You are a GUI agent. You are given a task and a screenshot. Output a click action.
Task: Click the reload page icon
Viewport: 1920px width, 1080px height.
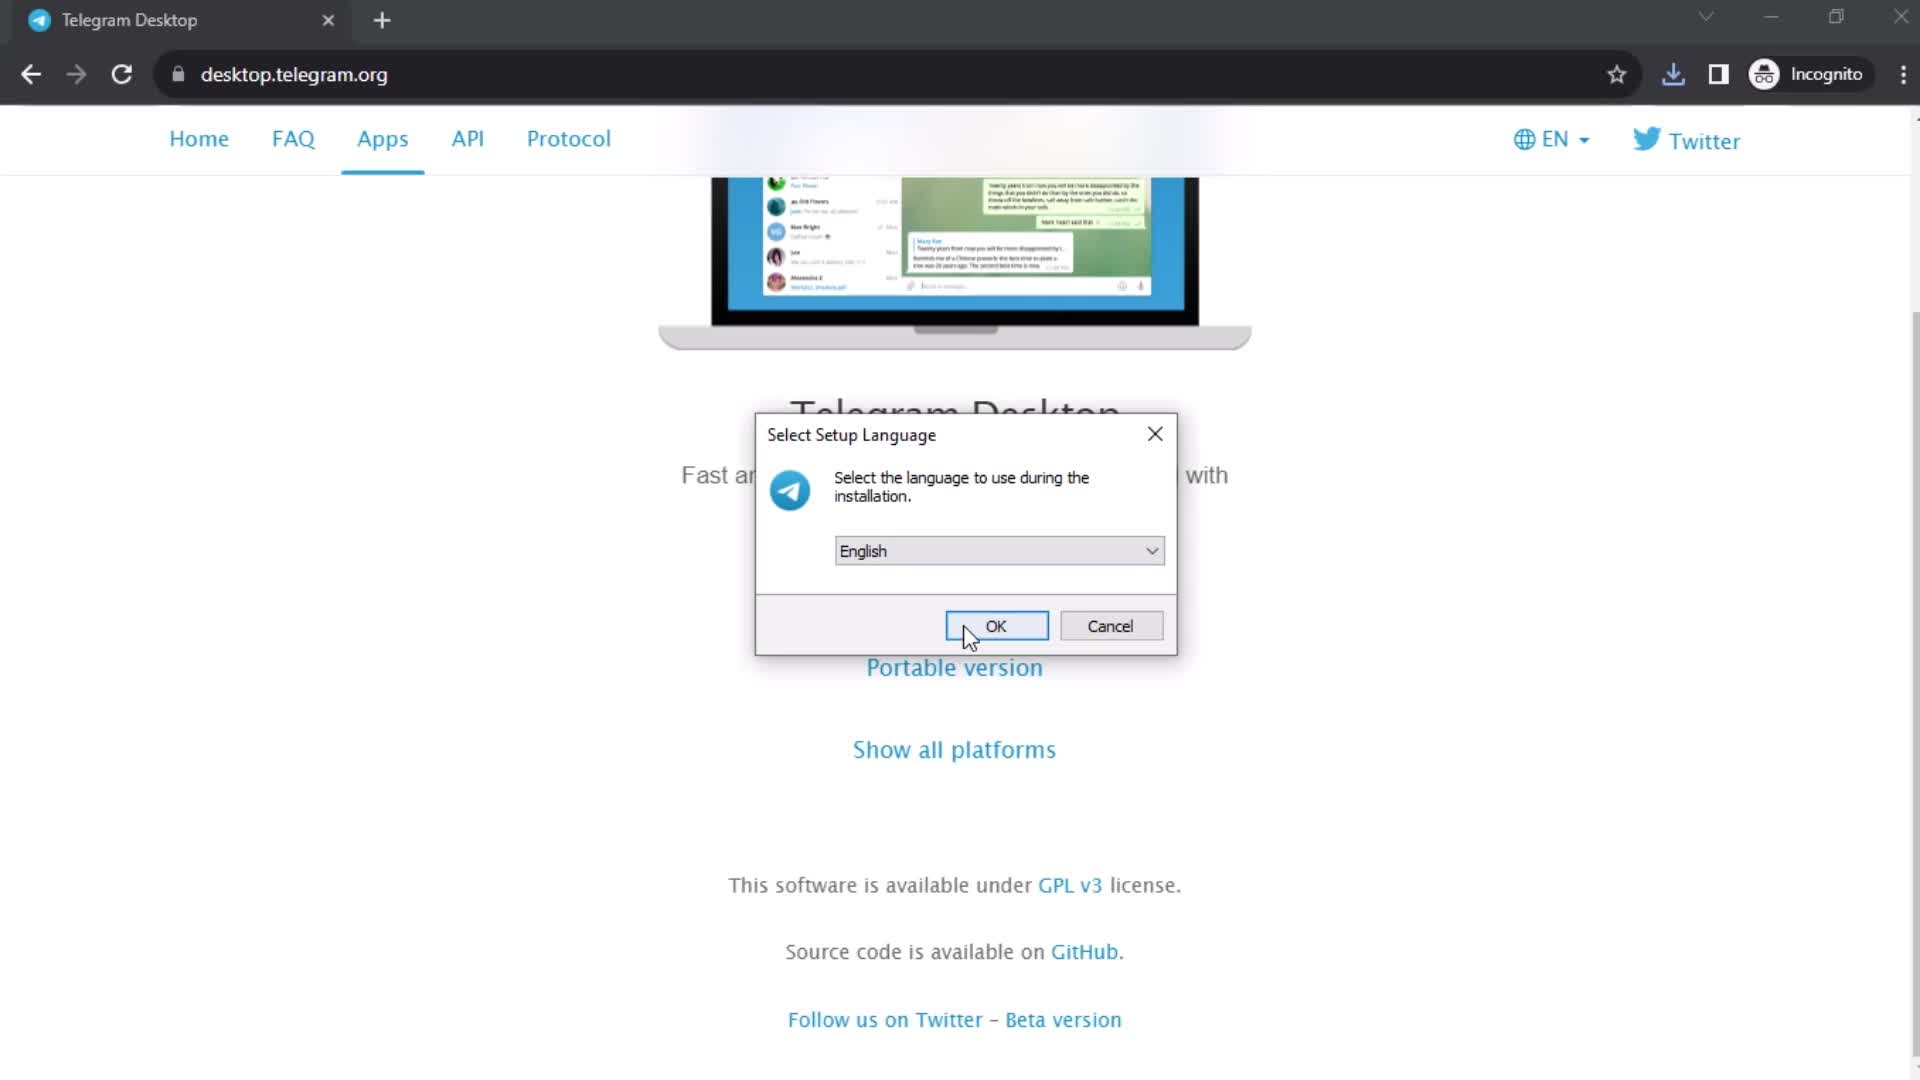[120, 75]
